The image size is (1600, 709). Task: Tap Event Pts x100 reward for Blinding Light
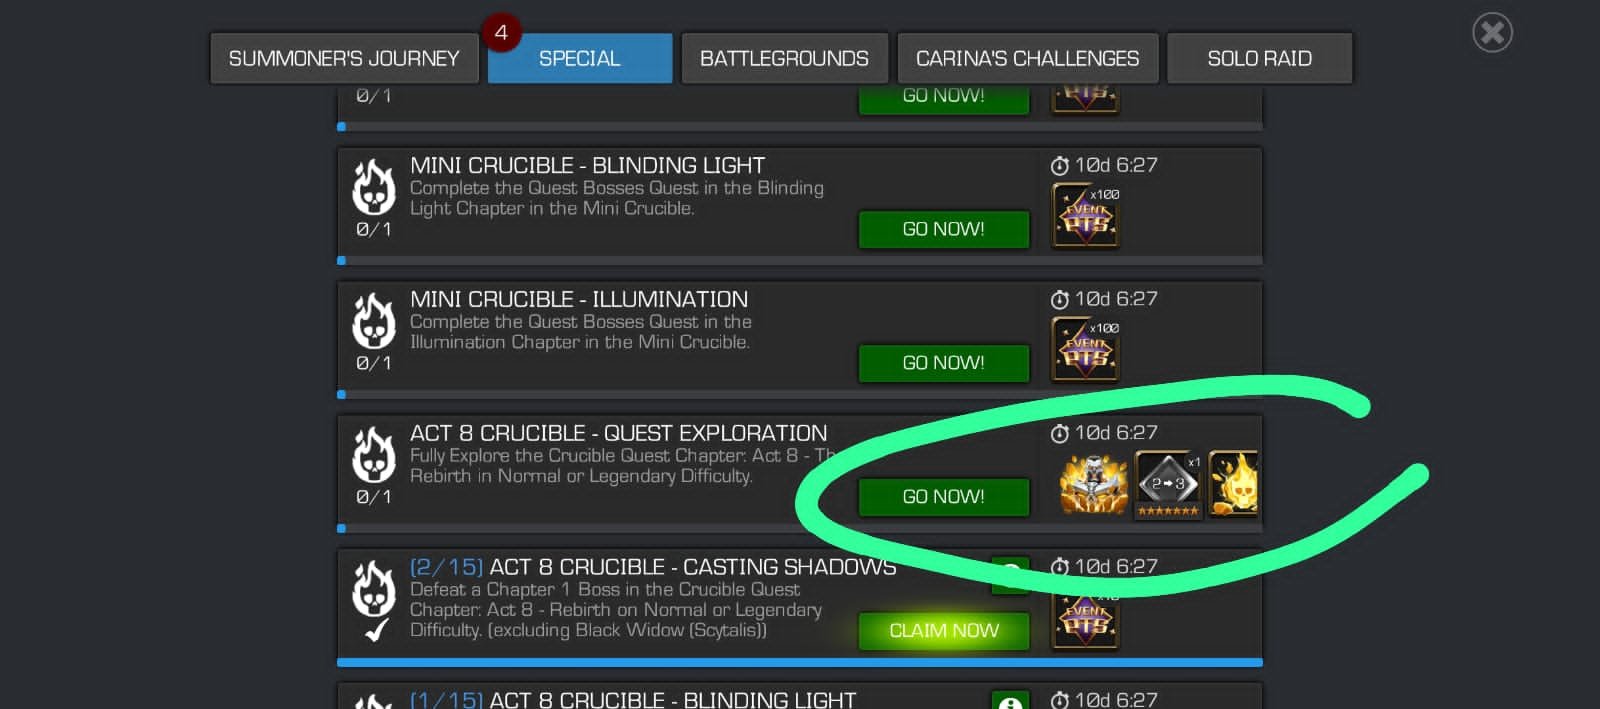tap(1085, 215)
